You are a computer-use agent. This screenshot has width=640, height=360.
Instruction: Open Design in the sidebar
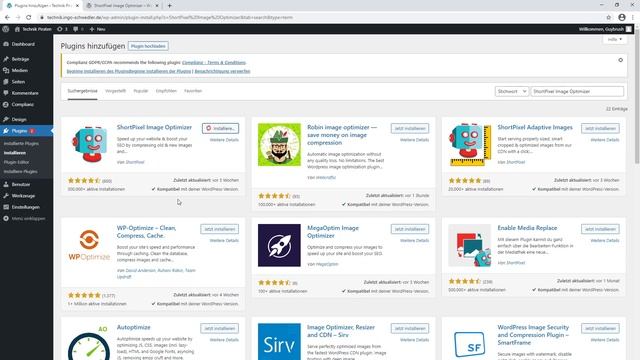tap(19, 120)
